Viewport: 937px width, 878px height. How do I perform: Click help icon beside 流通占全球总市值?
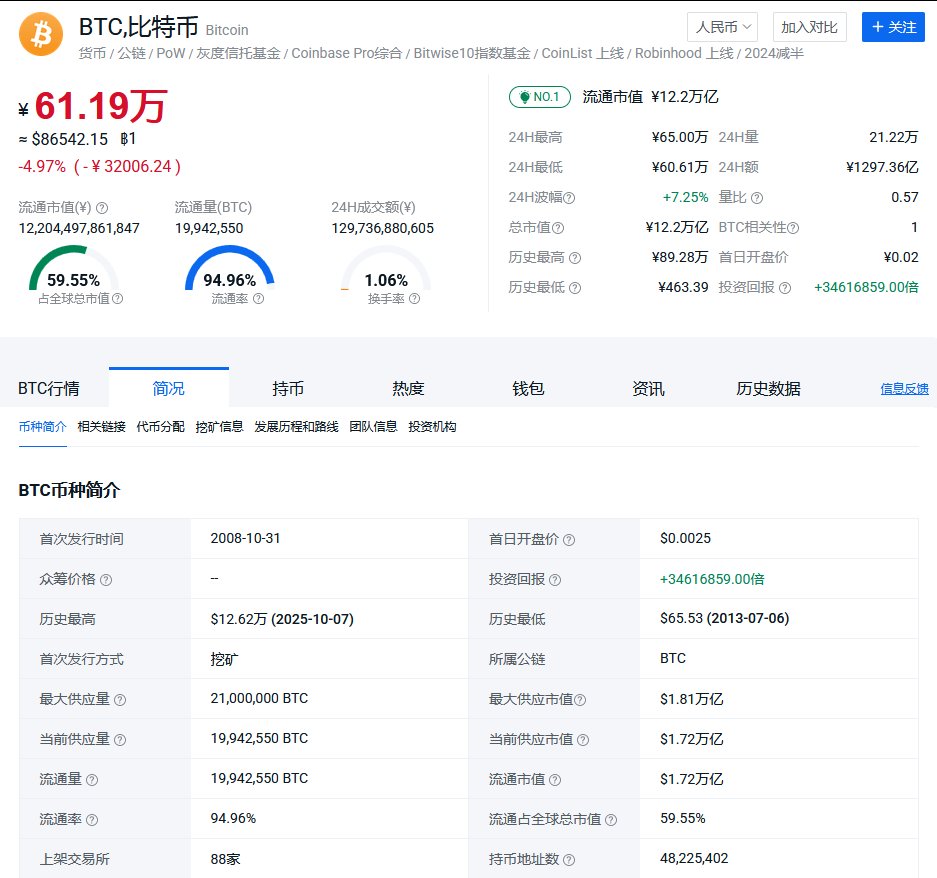click(x=611, y=820)
